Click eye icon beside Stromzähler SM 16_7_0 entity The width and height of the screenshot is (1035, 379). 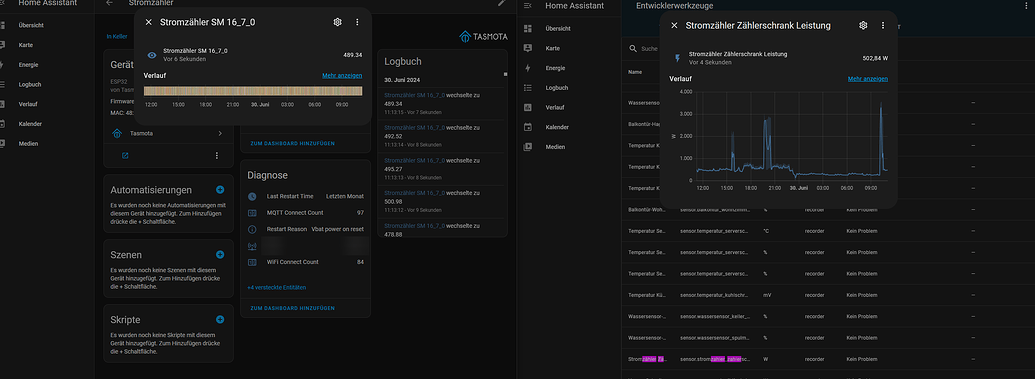[x=151, y=55]
